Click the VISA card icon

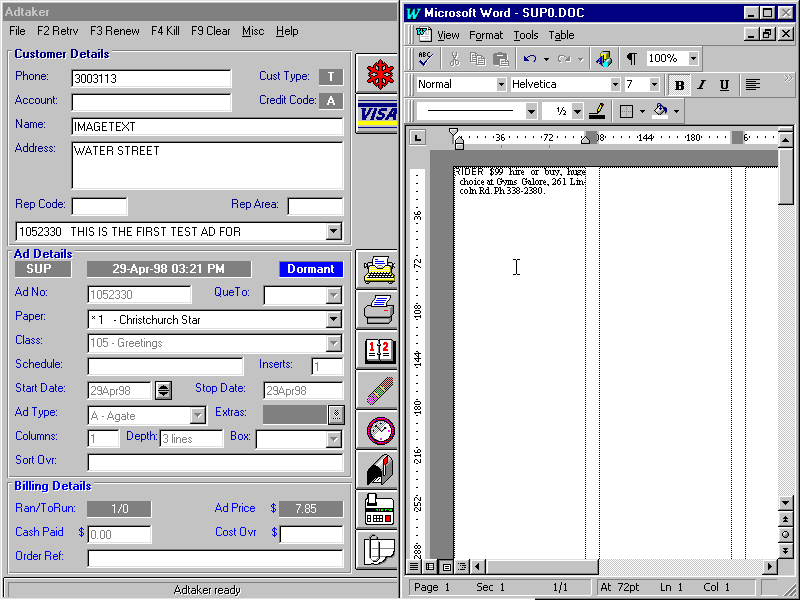pyautogui.click(x=378, y=114)
